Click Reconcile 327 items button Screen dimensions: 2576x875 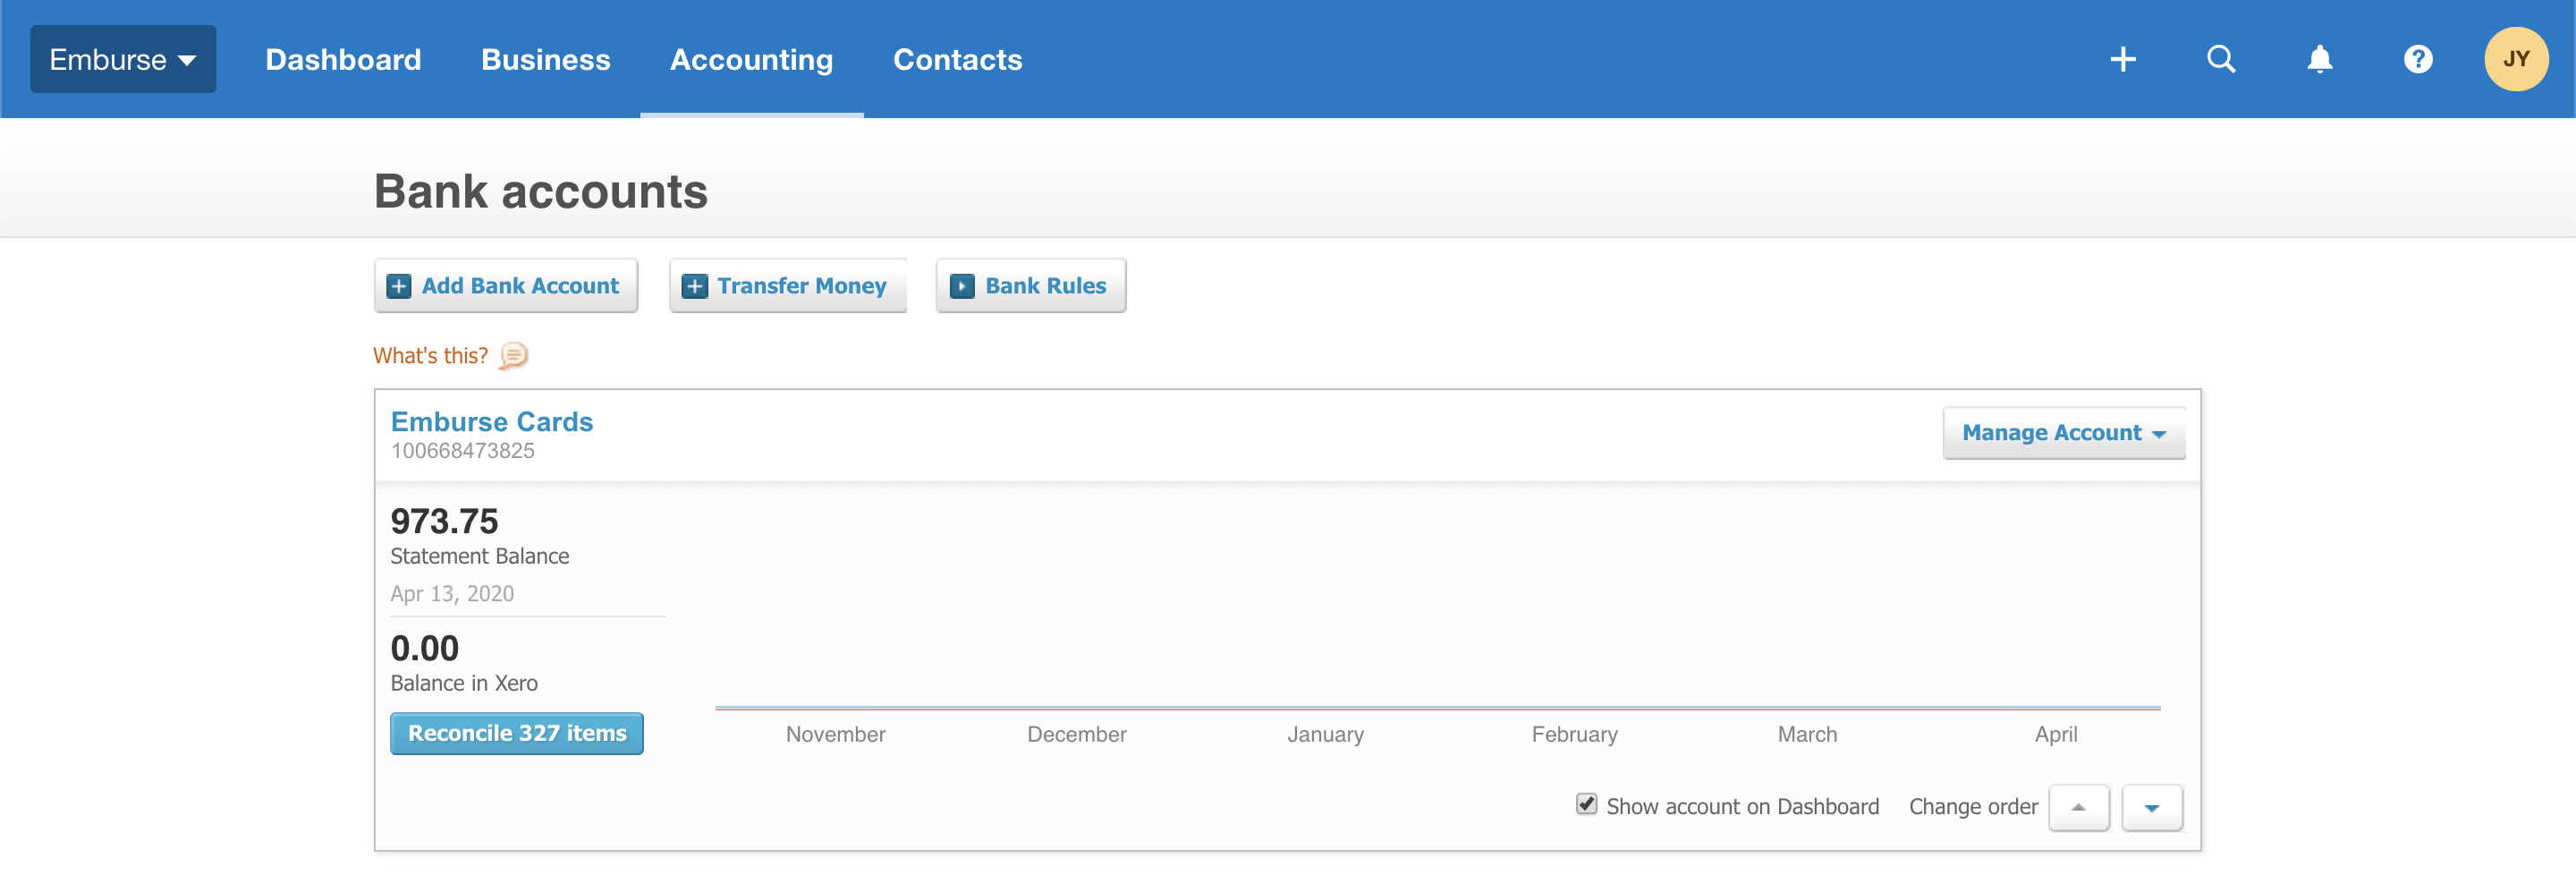click(516, 734)
